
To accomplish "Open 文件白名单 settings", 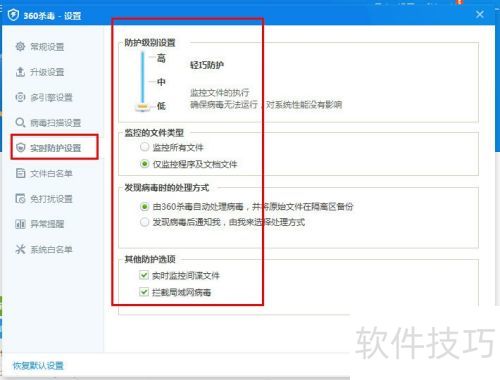I will pos(51,173).
